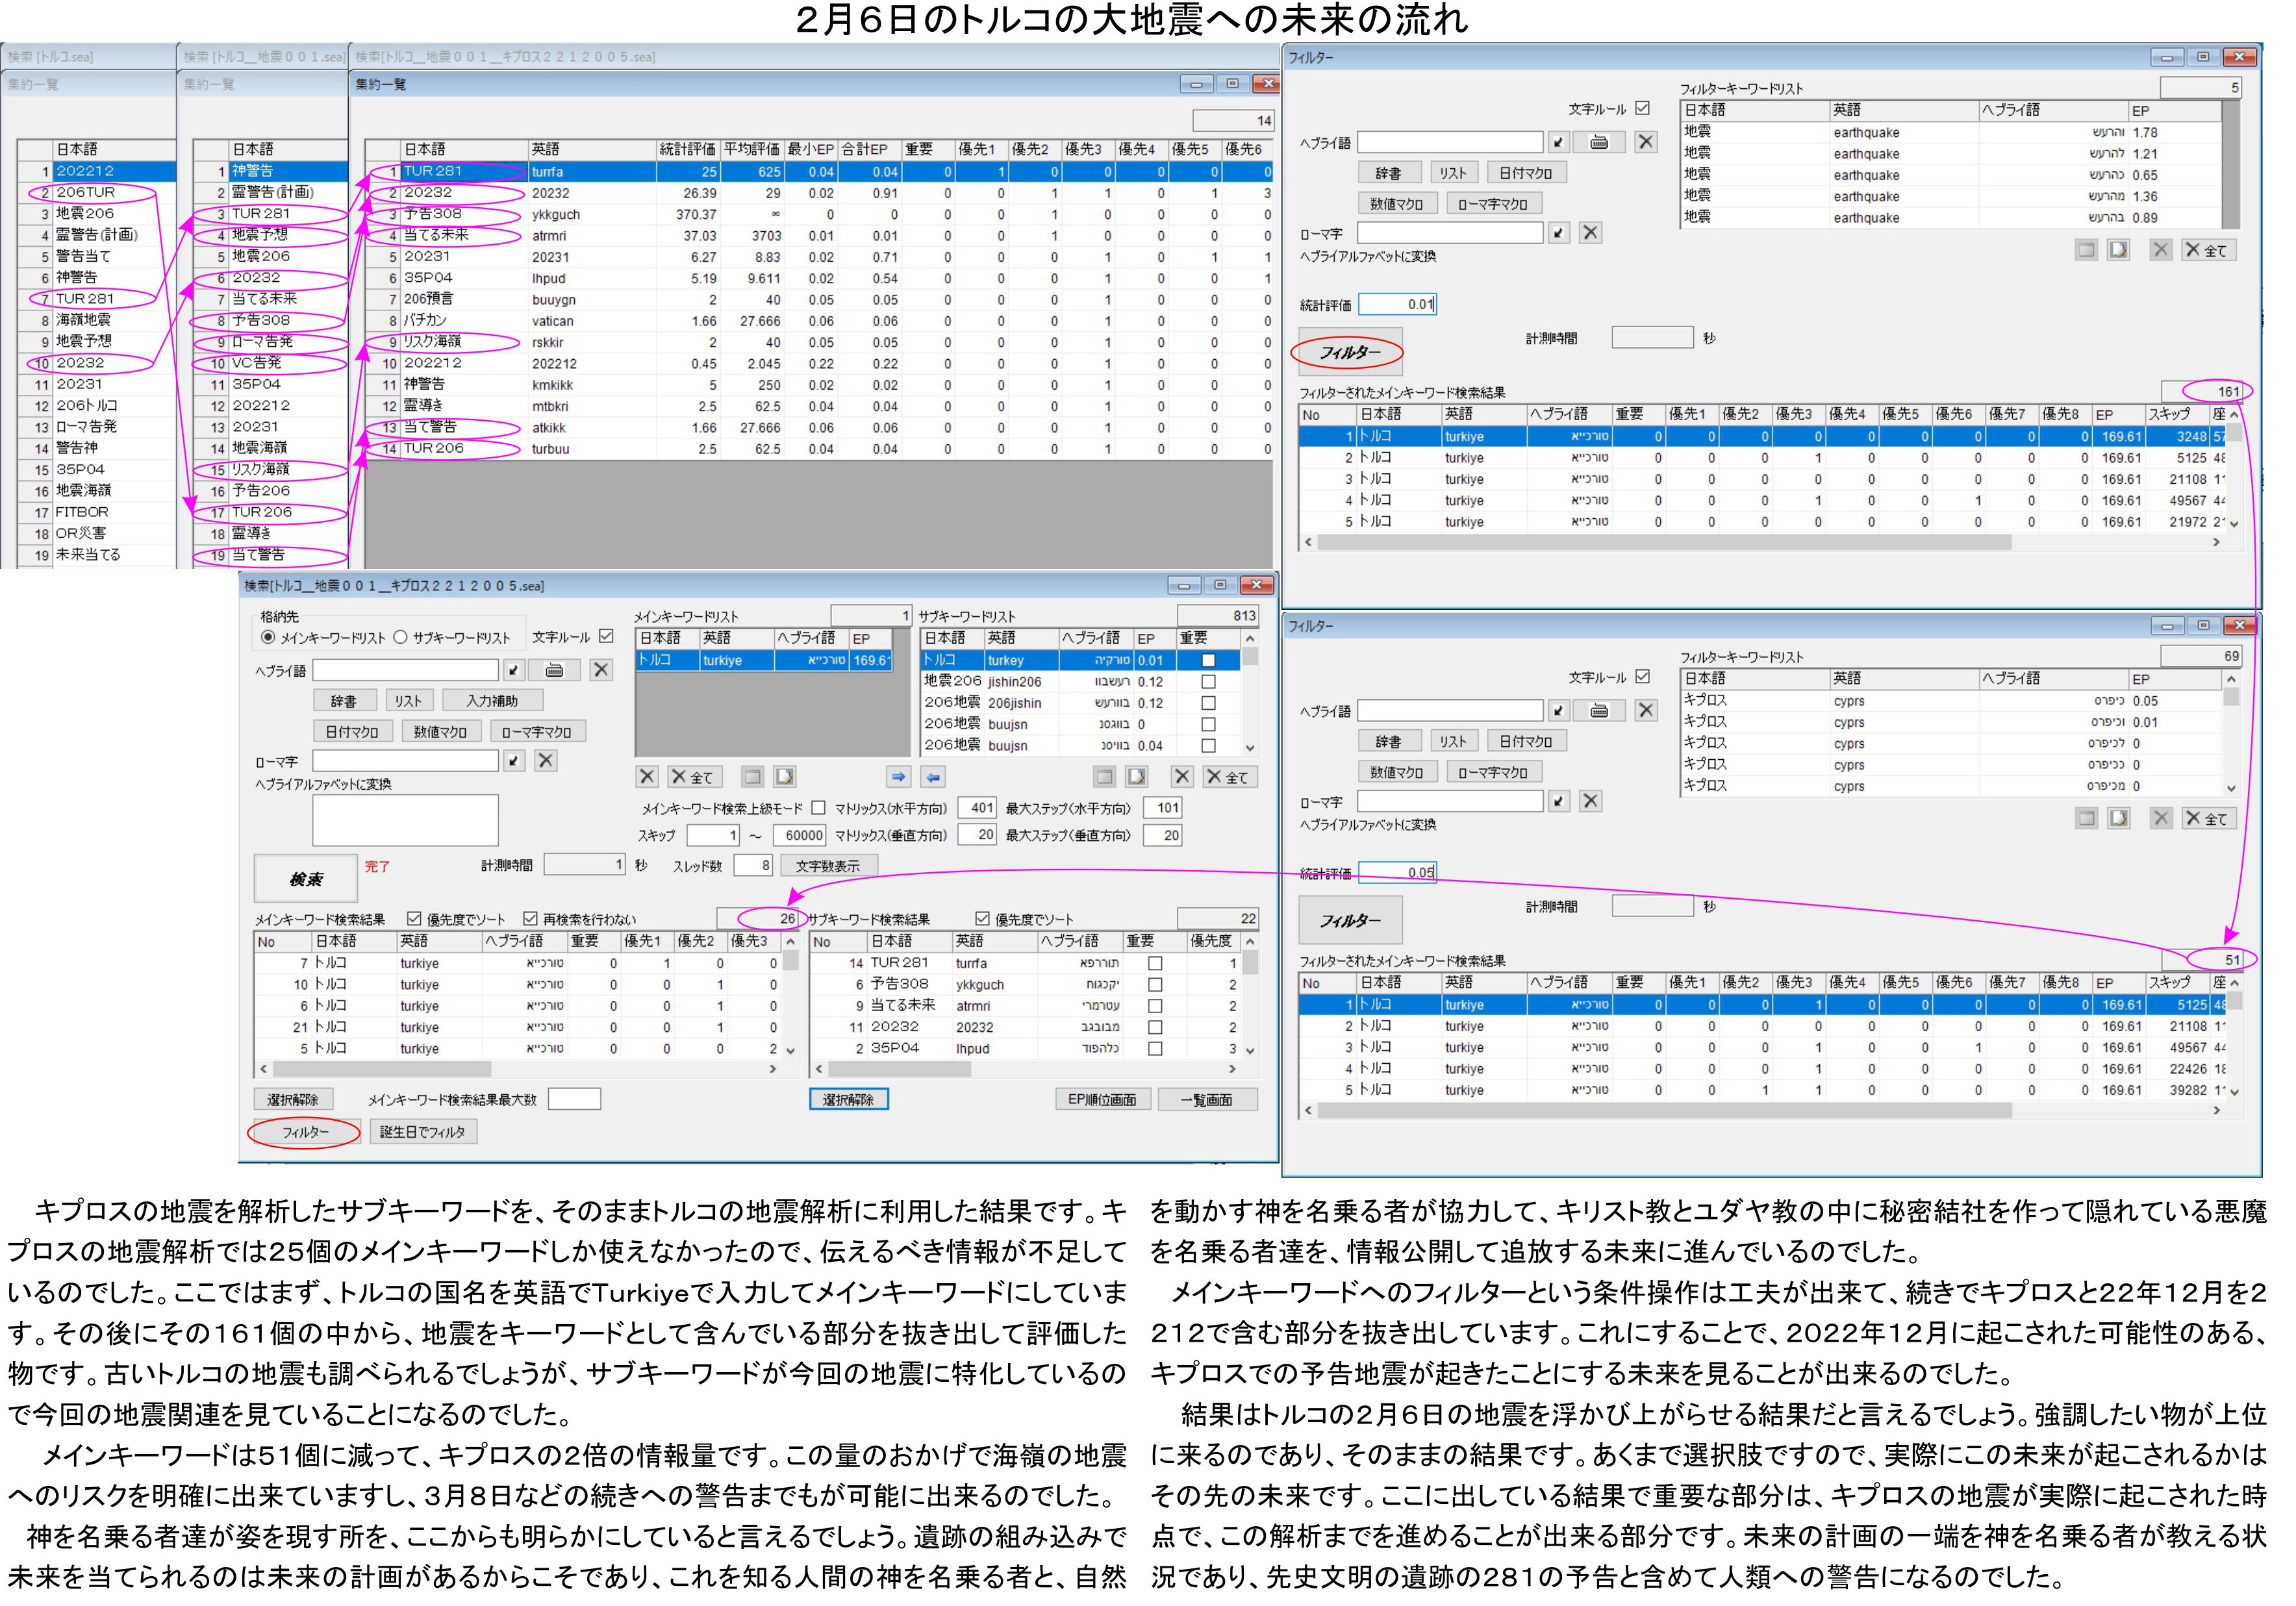
Task: Open 一覧画面
Action: (x=1207, y=1100)
